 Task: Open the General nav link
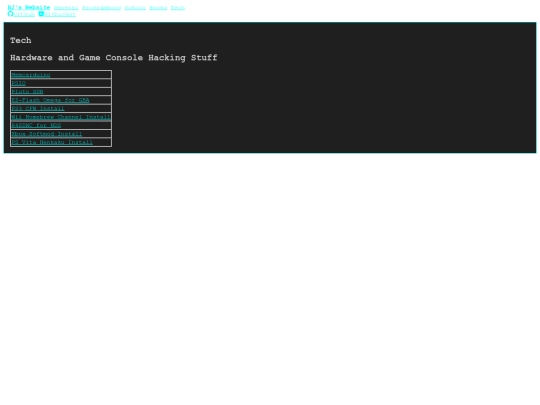tap(66, 8)
